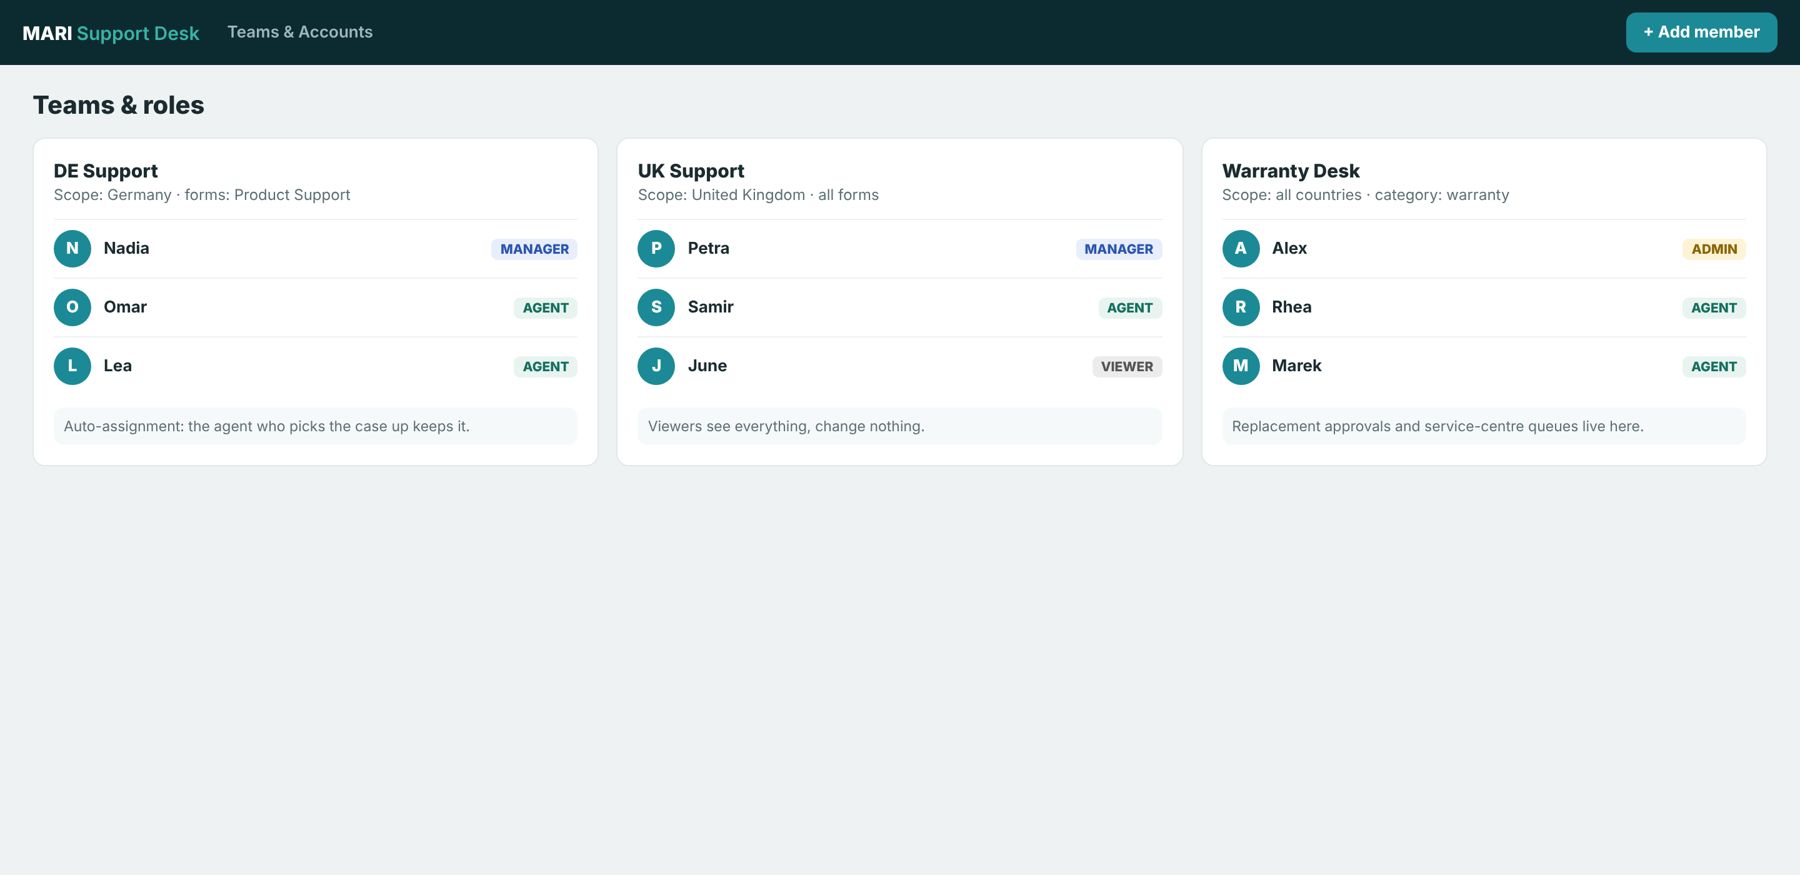Click the name Nadia
1800x875 pixels.
[126, 248]
